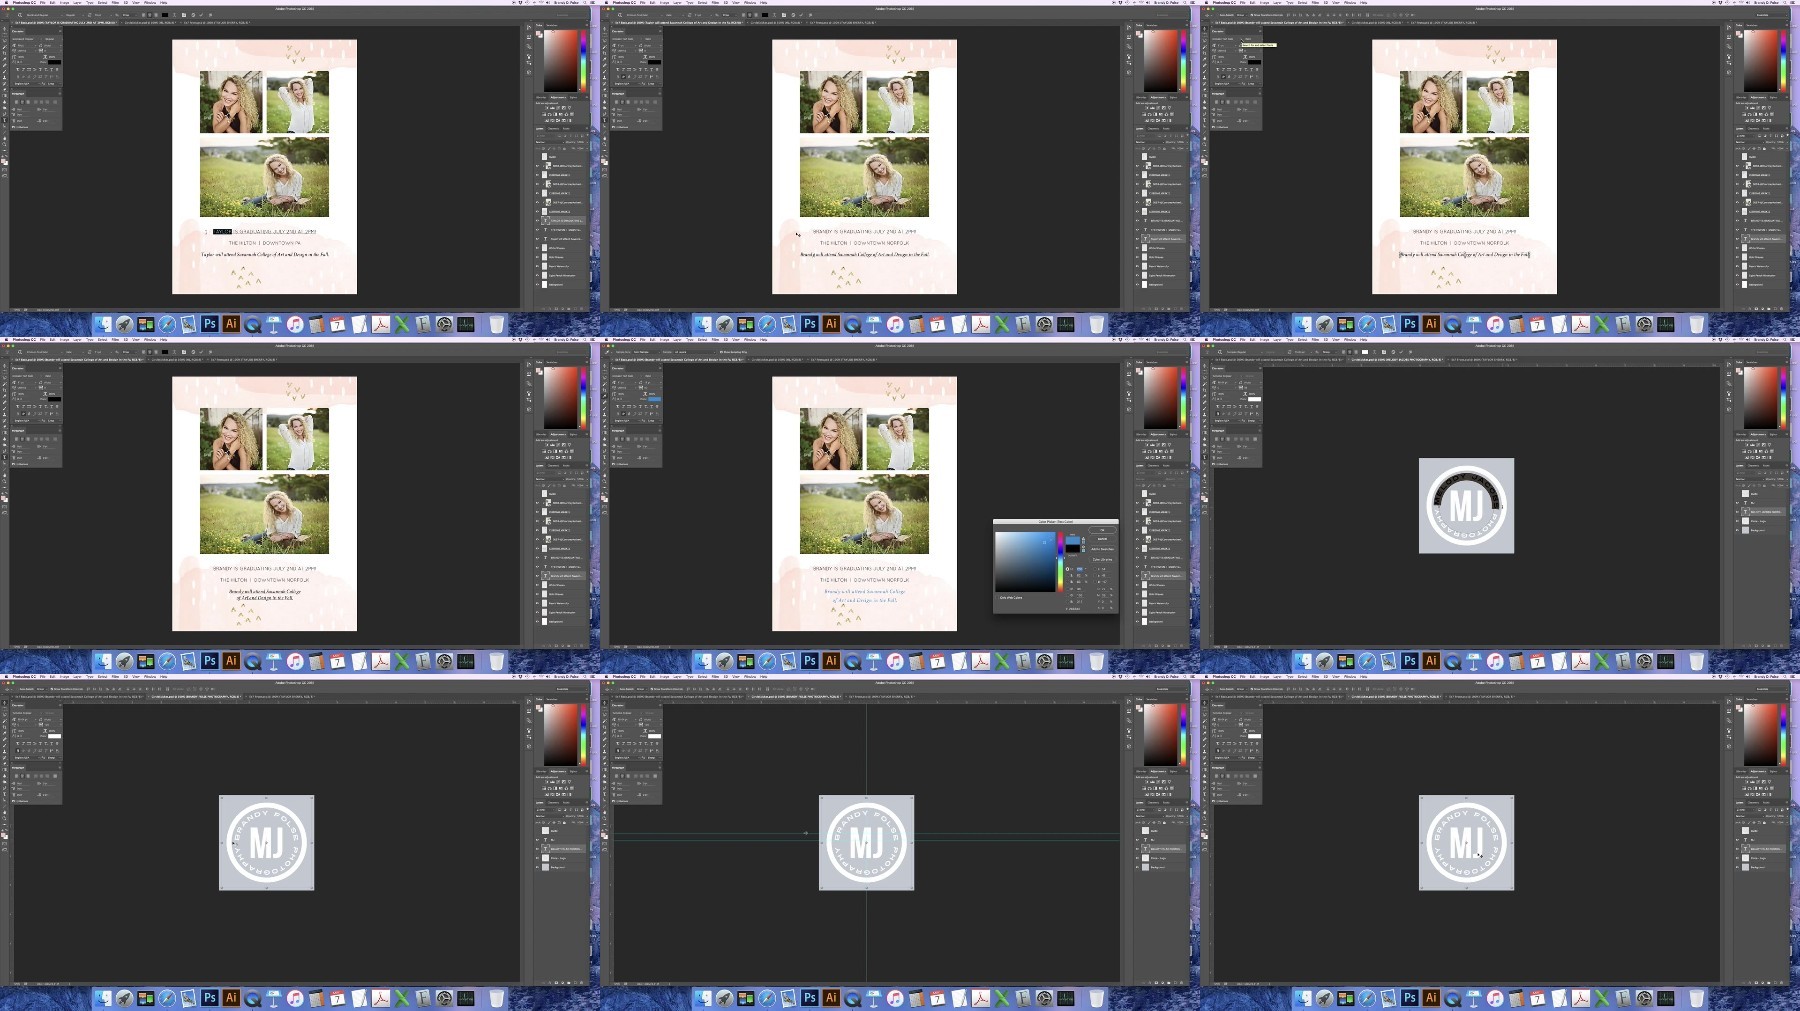
Task: Hide the selected text layer in the middle-right frame
Action: click(x=1737, y=512)
